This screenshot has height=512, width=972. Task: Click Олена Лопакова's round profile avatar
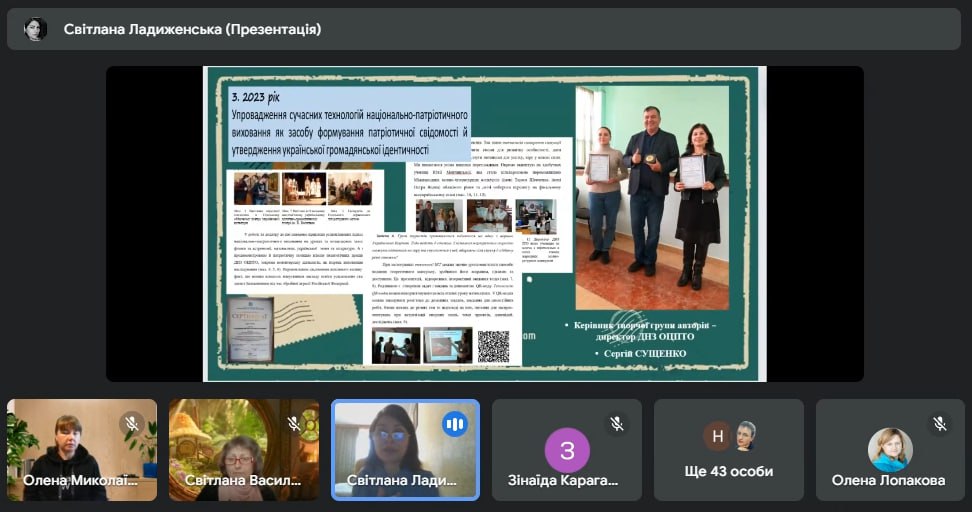[889, 448]
